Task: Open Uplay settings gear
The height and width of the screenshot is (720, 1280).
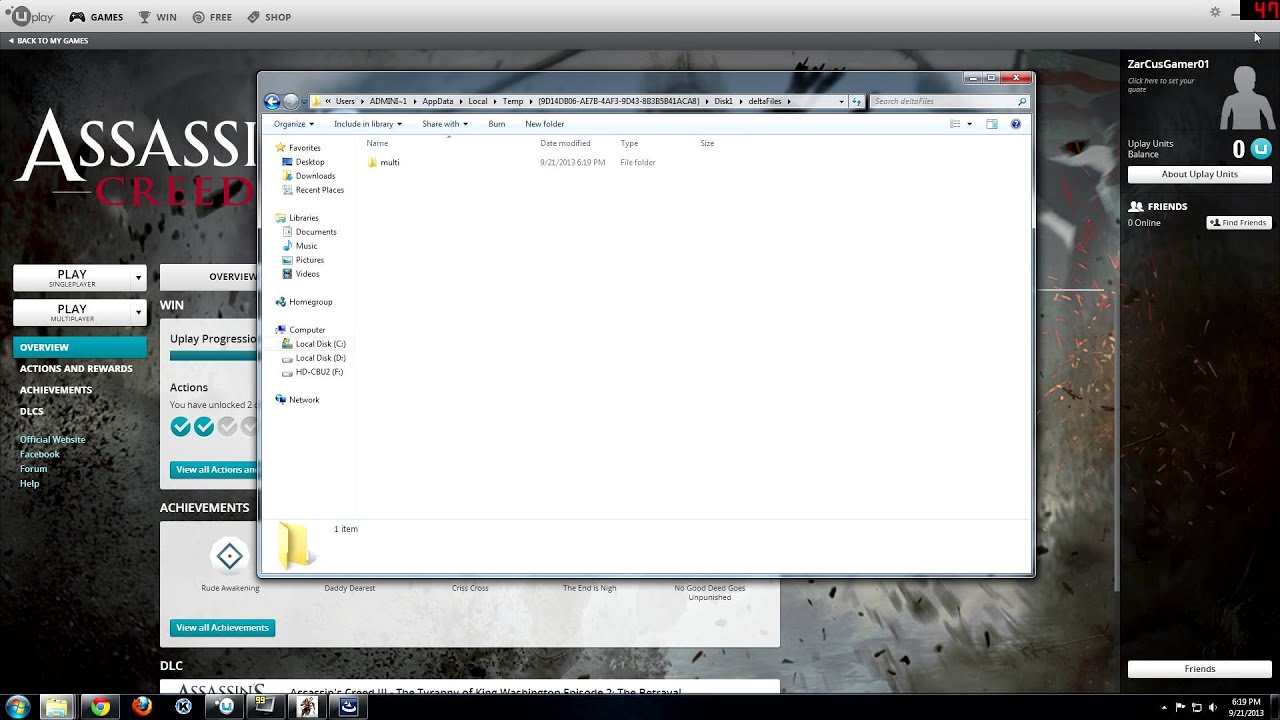Action: point(1215,12)
